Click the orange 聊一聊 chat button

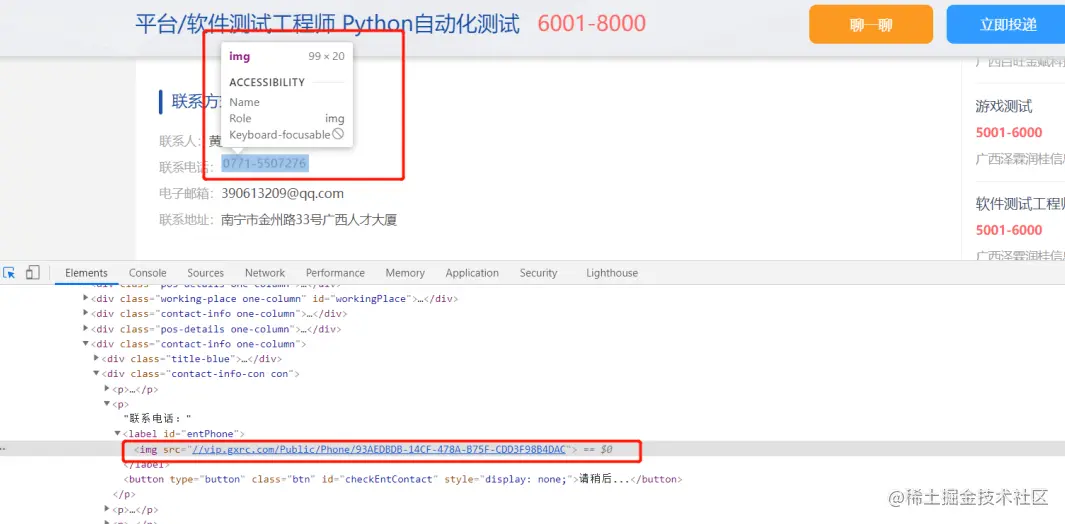pos(871,24)
